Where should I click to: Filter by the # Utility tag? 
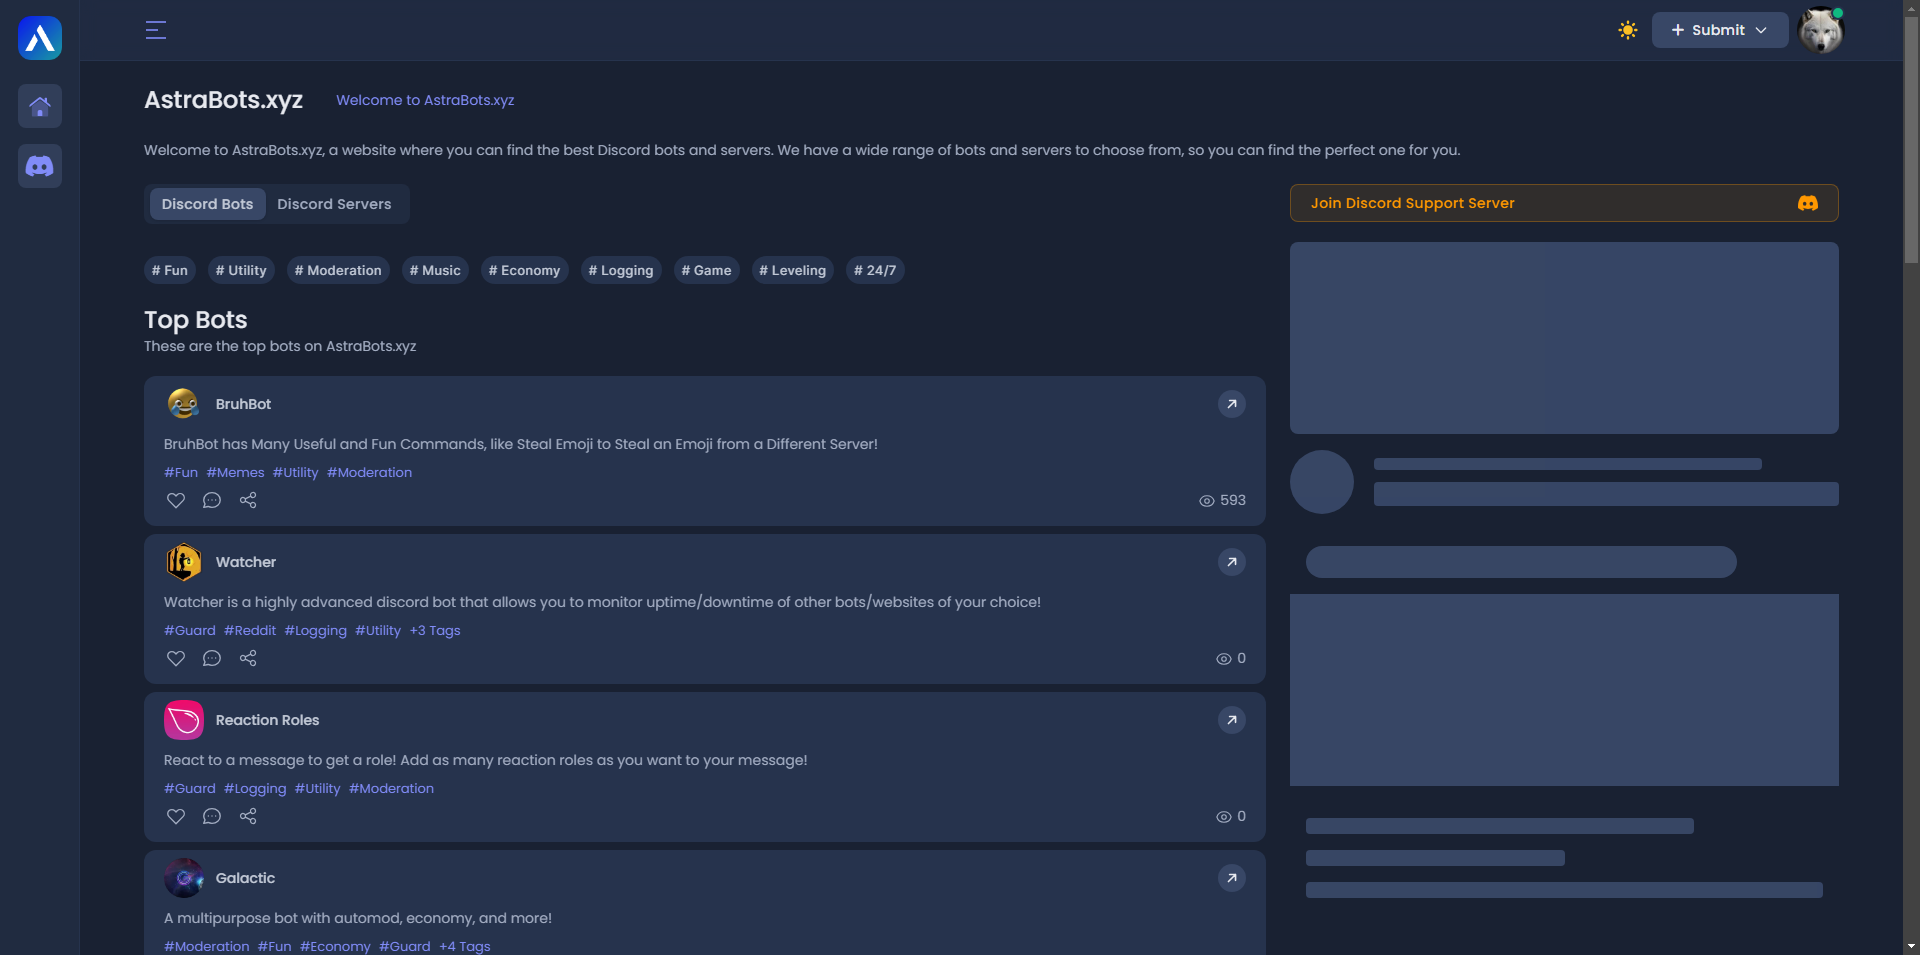pyautogui.click(x=241, y=270)
